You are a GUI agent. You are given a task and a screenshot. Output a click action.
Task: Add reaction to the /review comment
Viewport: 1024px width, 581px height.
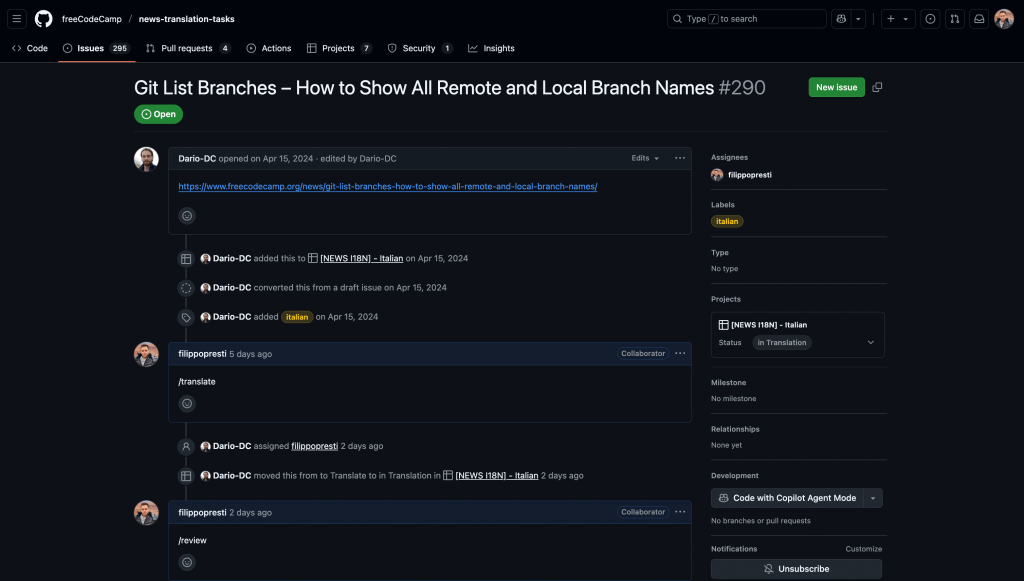[187, 562]
